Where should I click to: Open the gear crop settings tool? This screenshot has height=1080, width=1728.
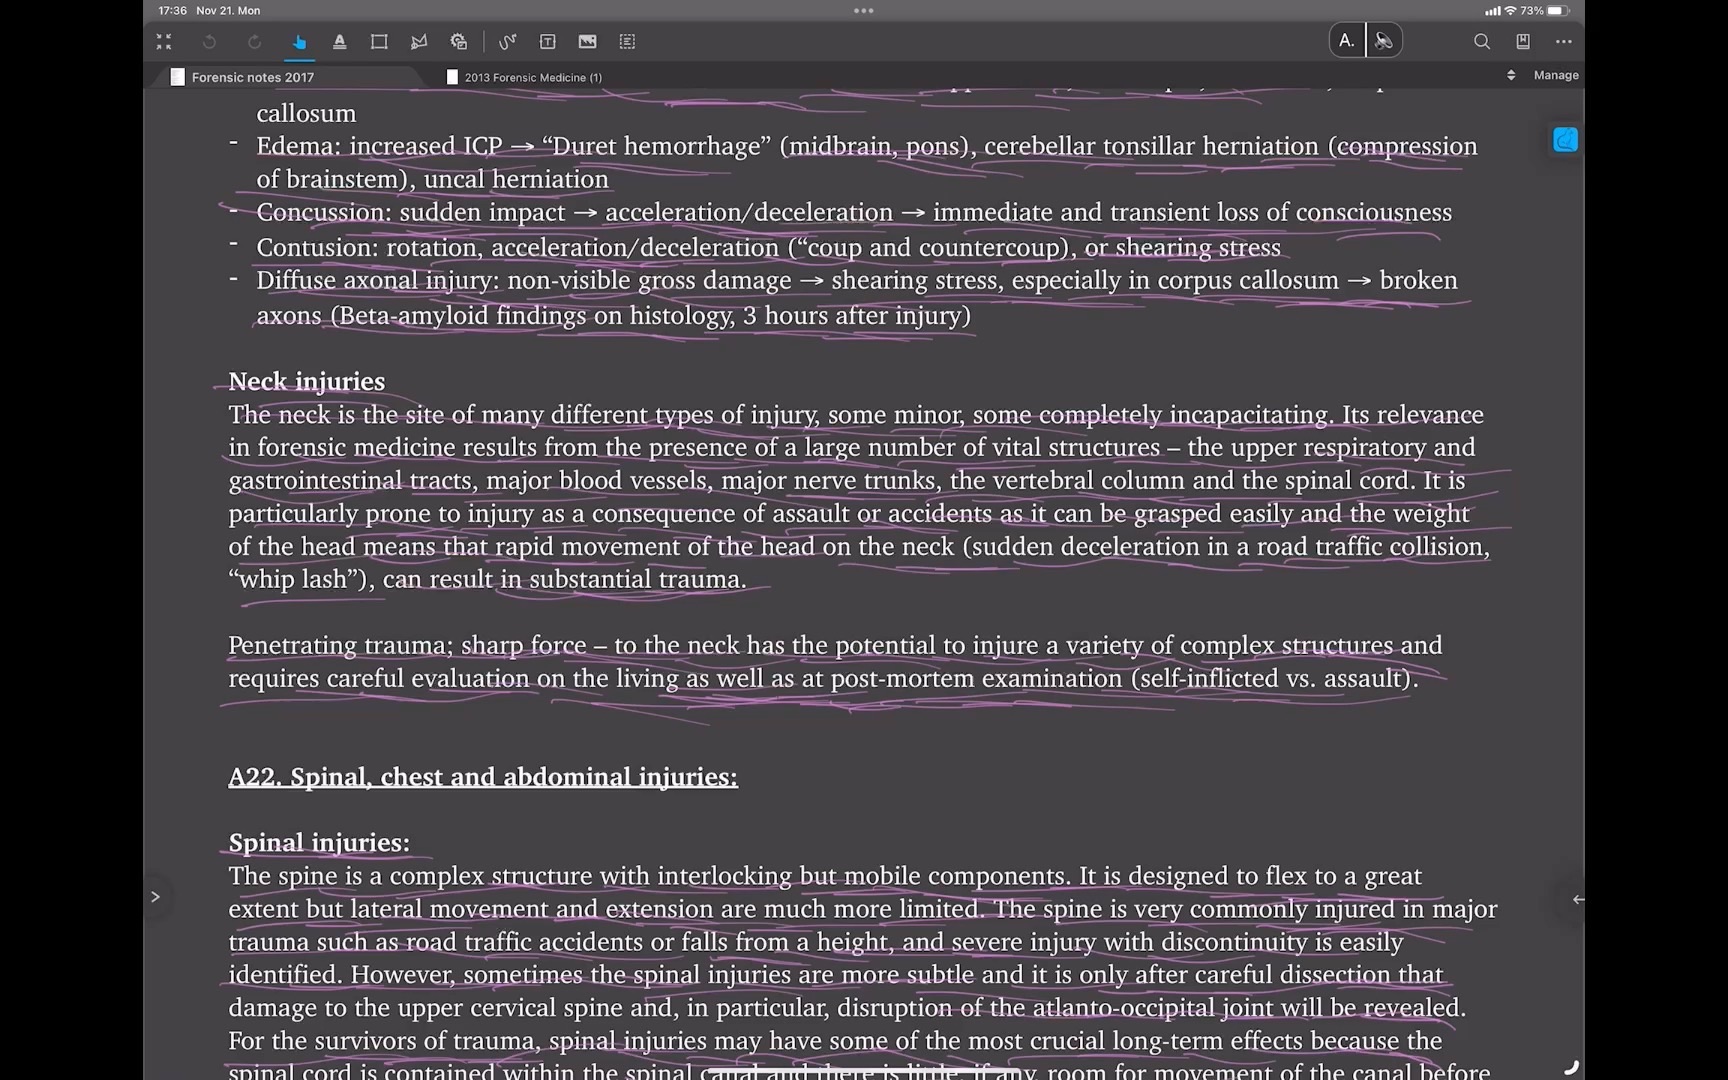(x=459, y=42)
